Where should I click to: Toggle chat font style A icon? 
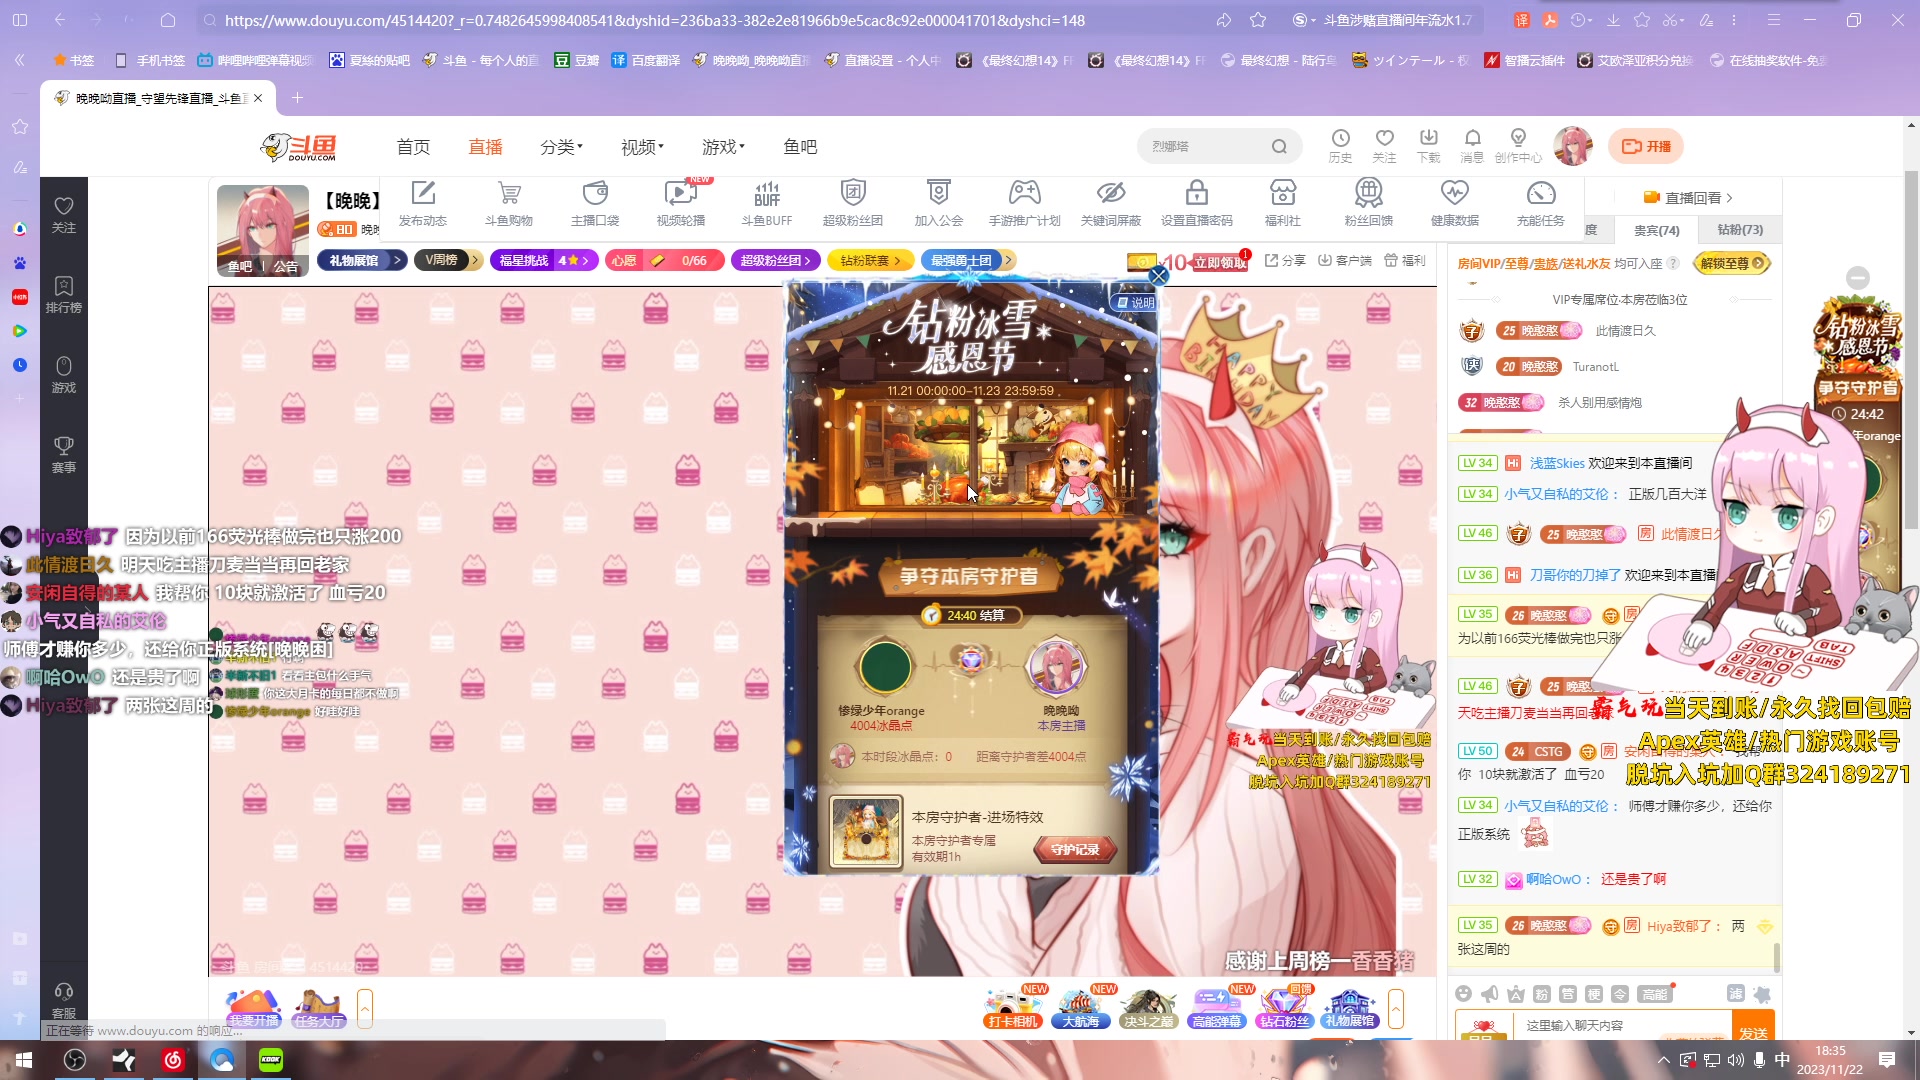(1516, 994)
